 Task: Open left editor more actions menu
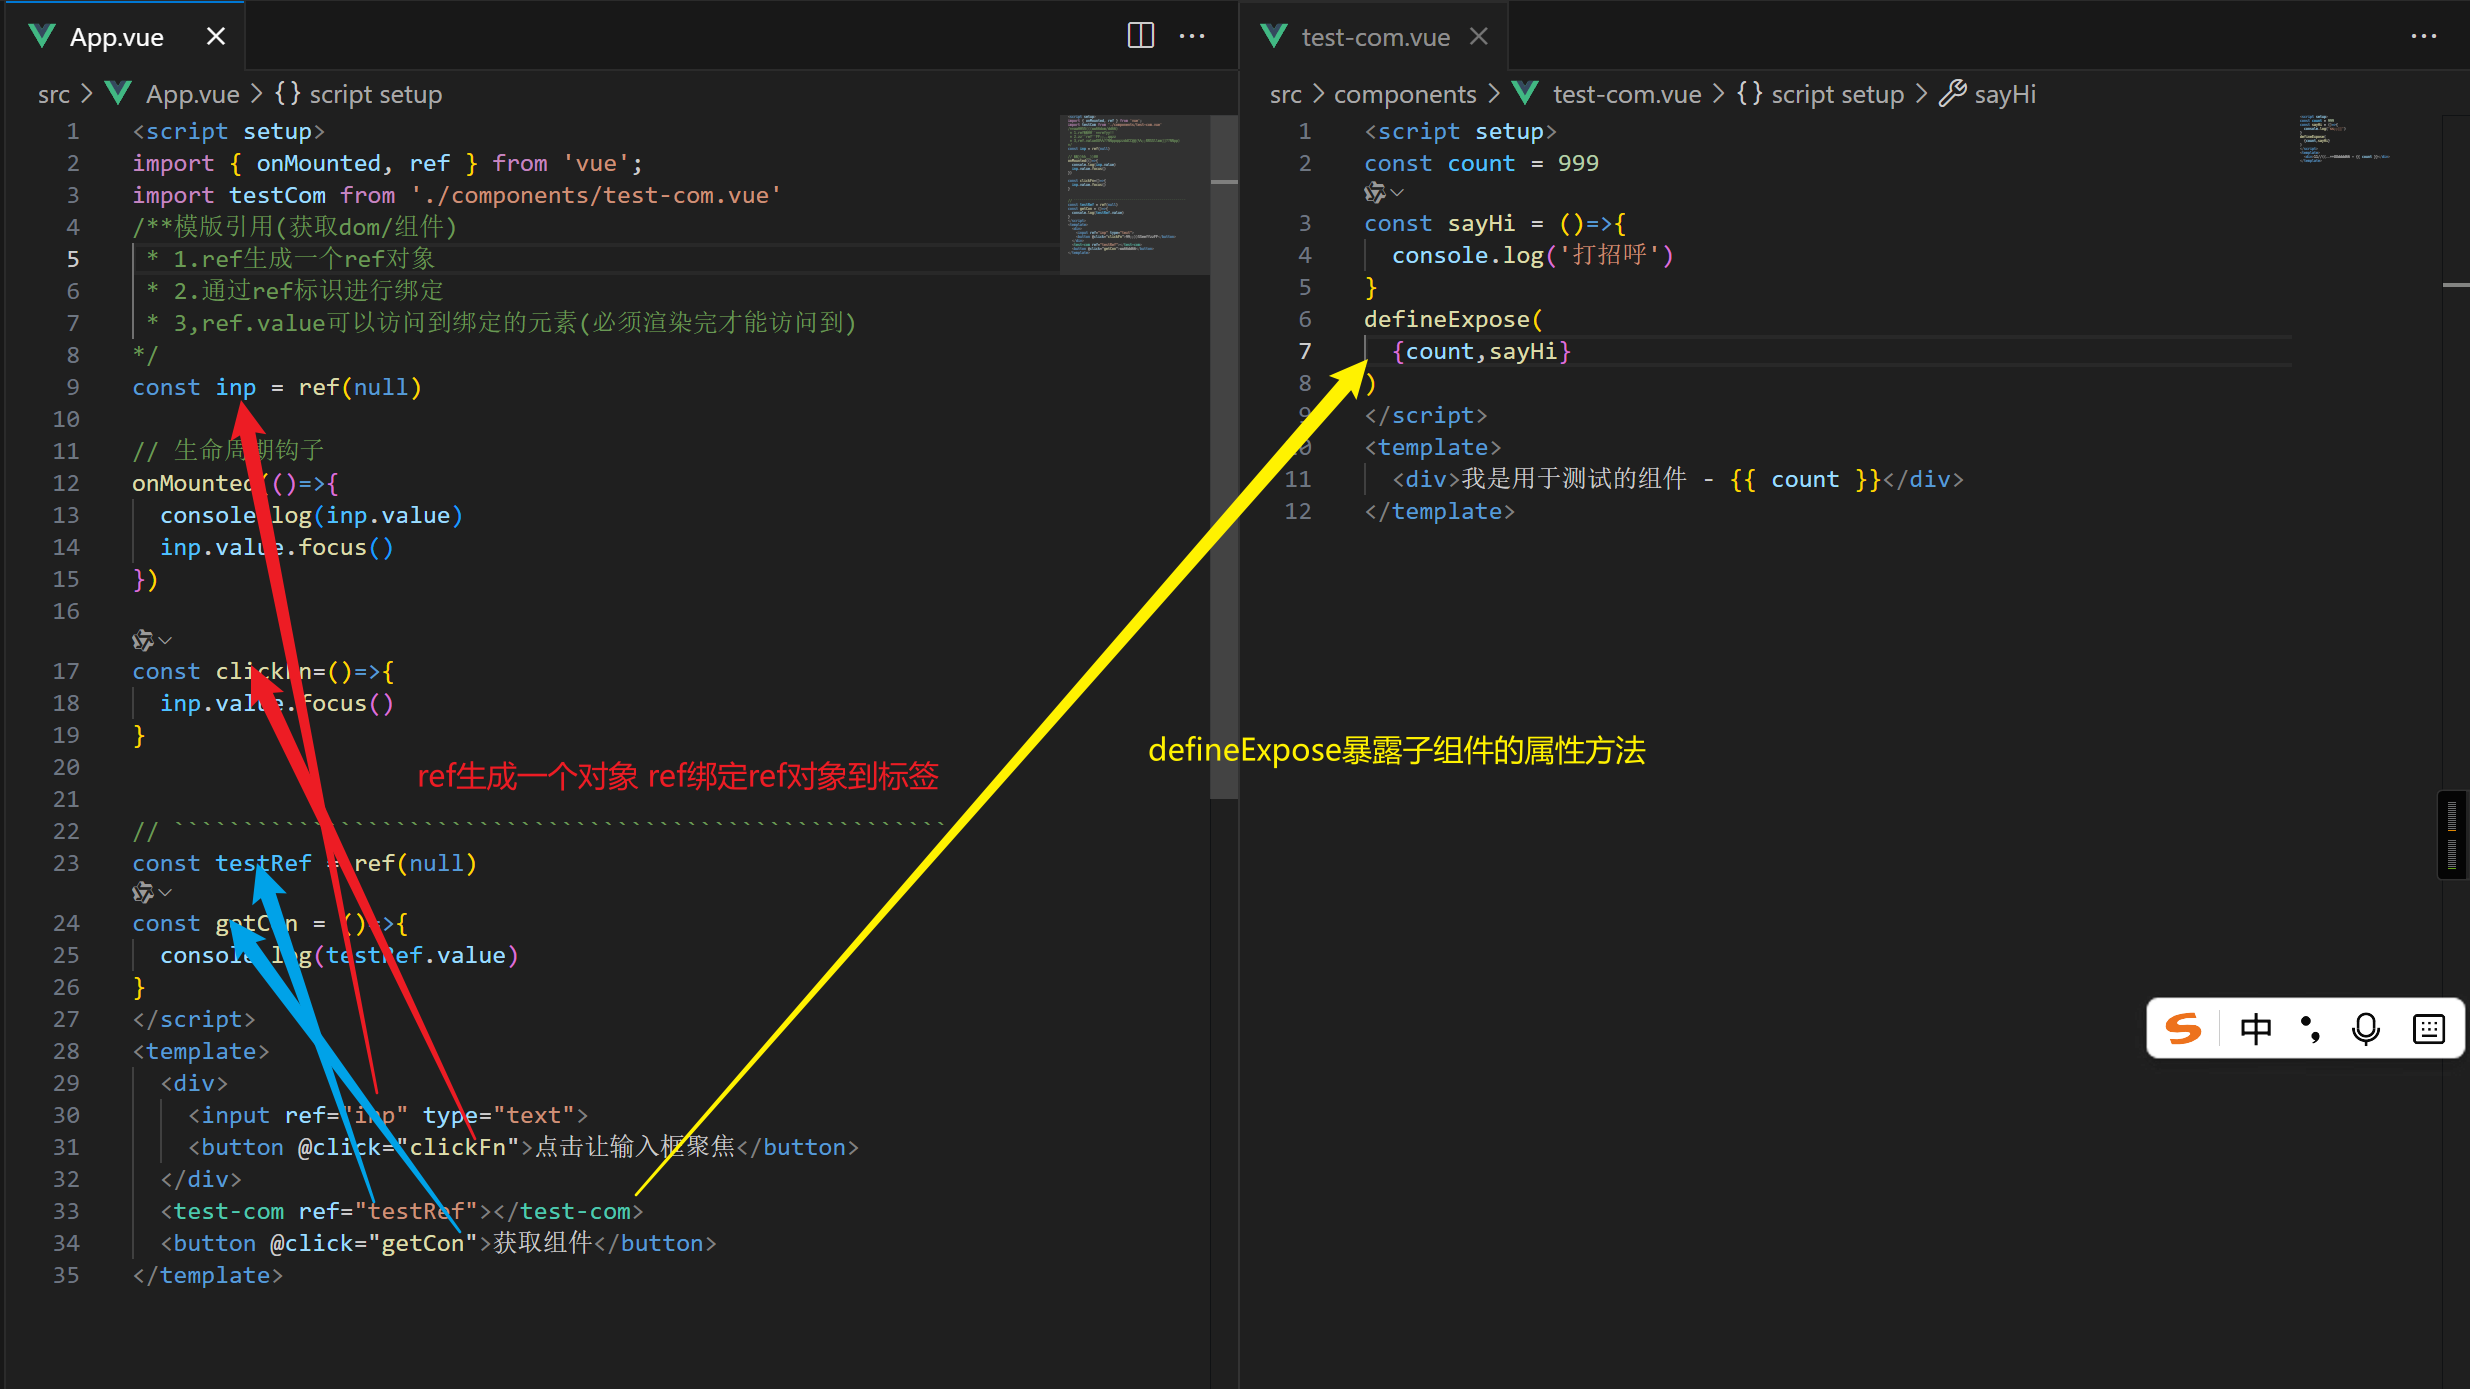(1192, 36)
